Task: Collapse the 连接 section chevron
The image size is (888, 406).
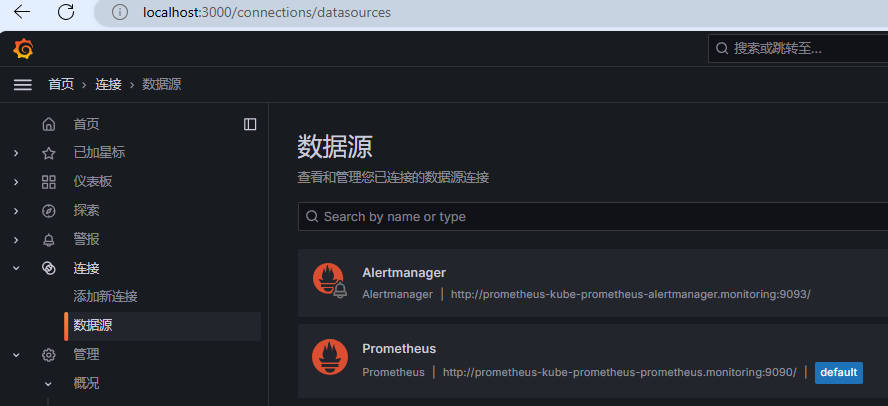Action: 16,268
